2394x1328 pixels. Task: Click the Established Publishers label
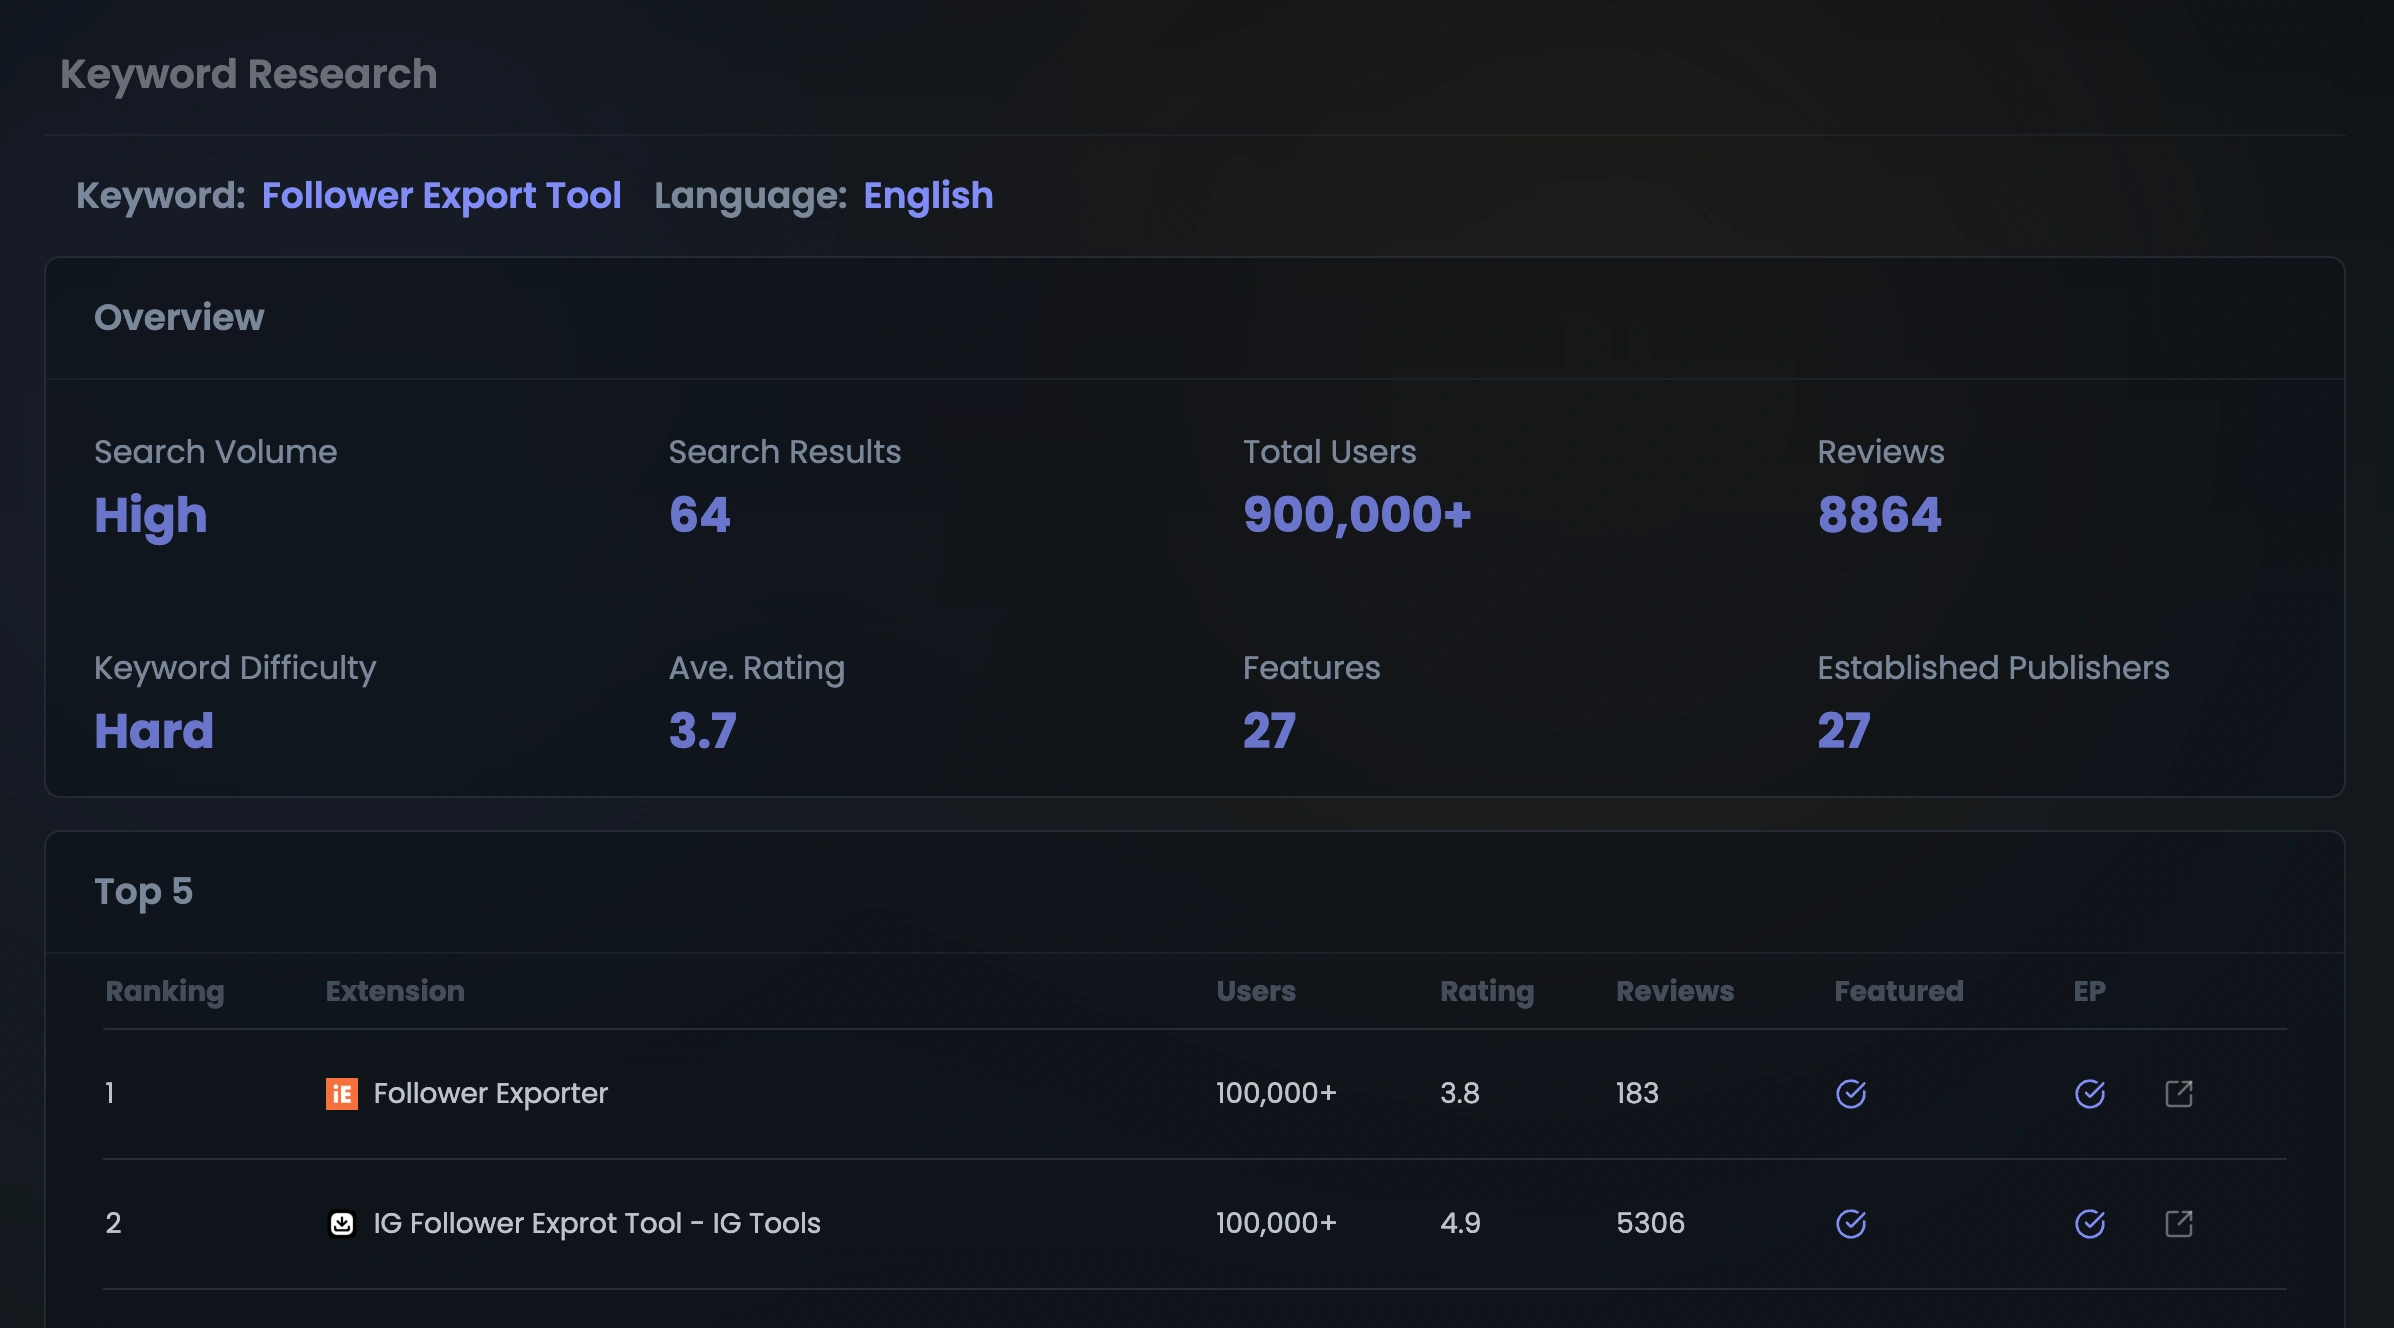[1993, 668]
